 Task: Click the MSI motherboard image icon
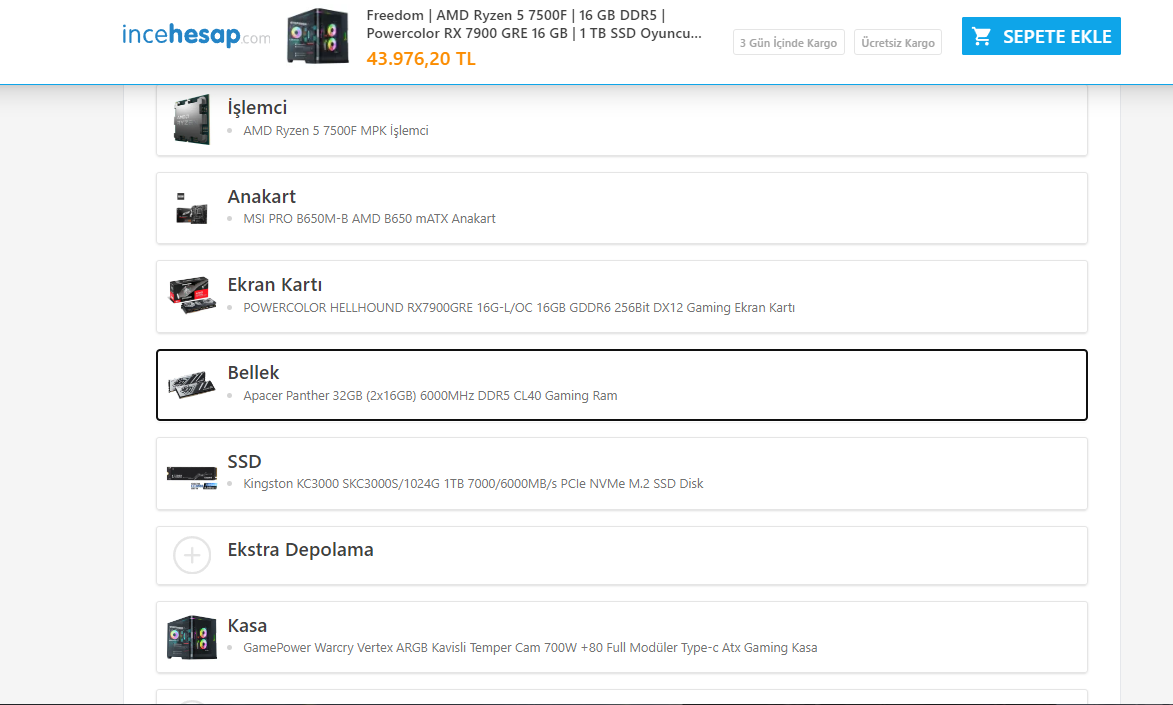tap(192, 209)
